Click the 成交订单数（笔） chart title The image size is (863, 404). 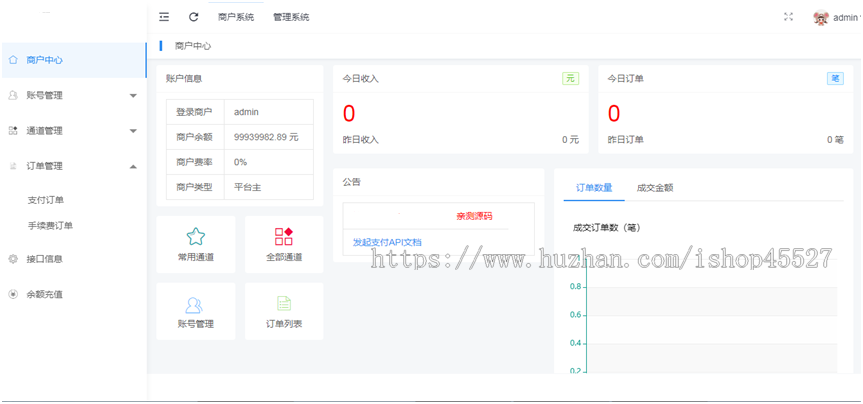tap(606, 227)
